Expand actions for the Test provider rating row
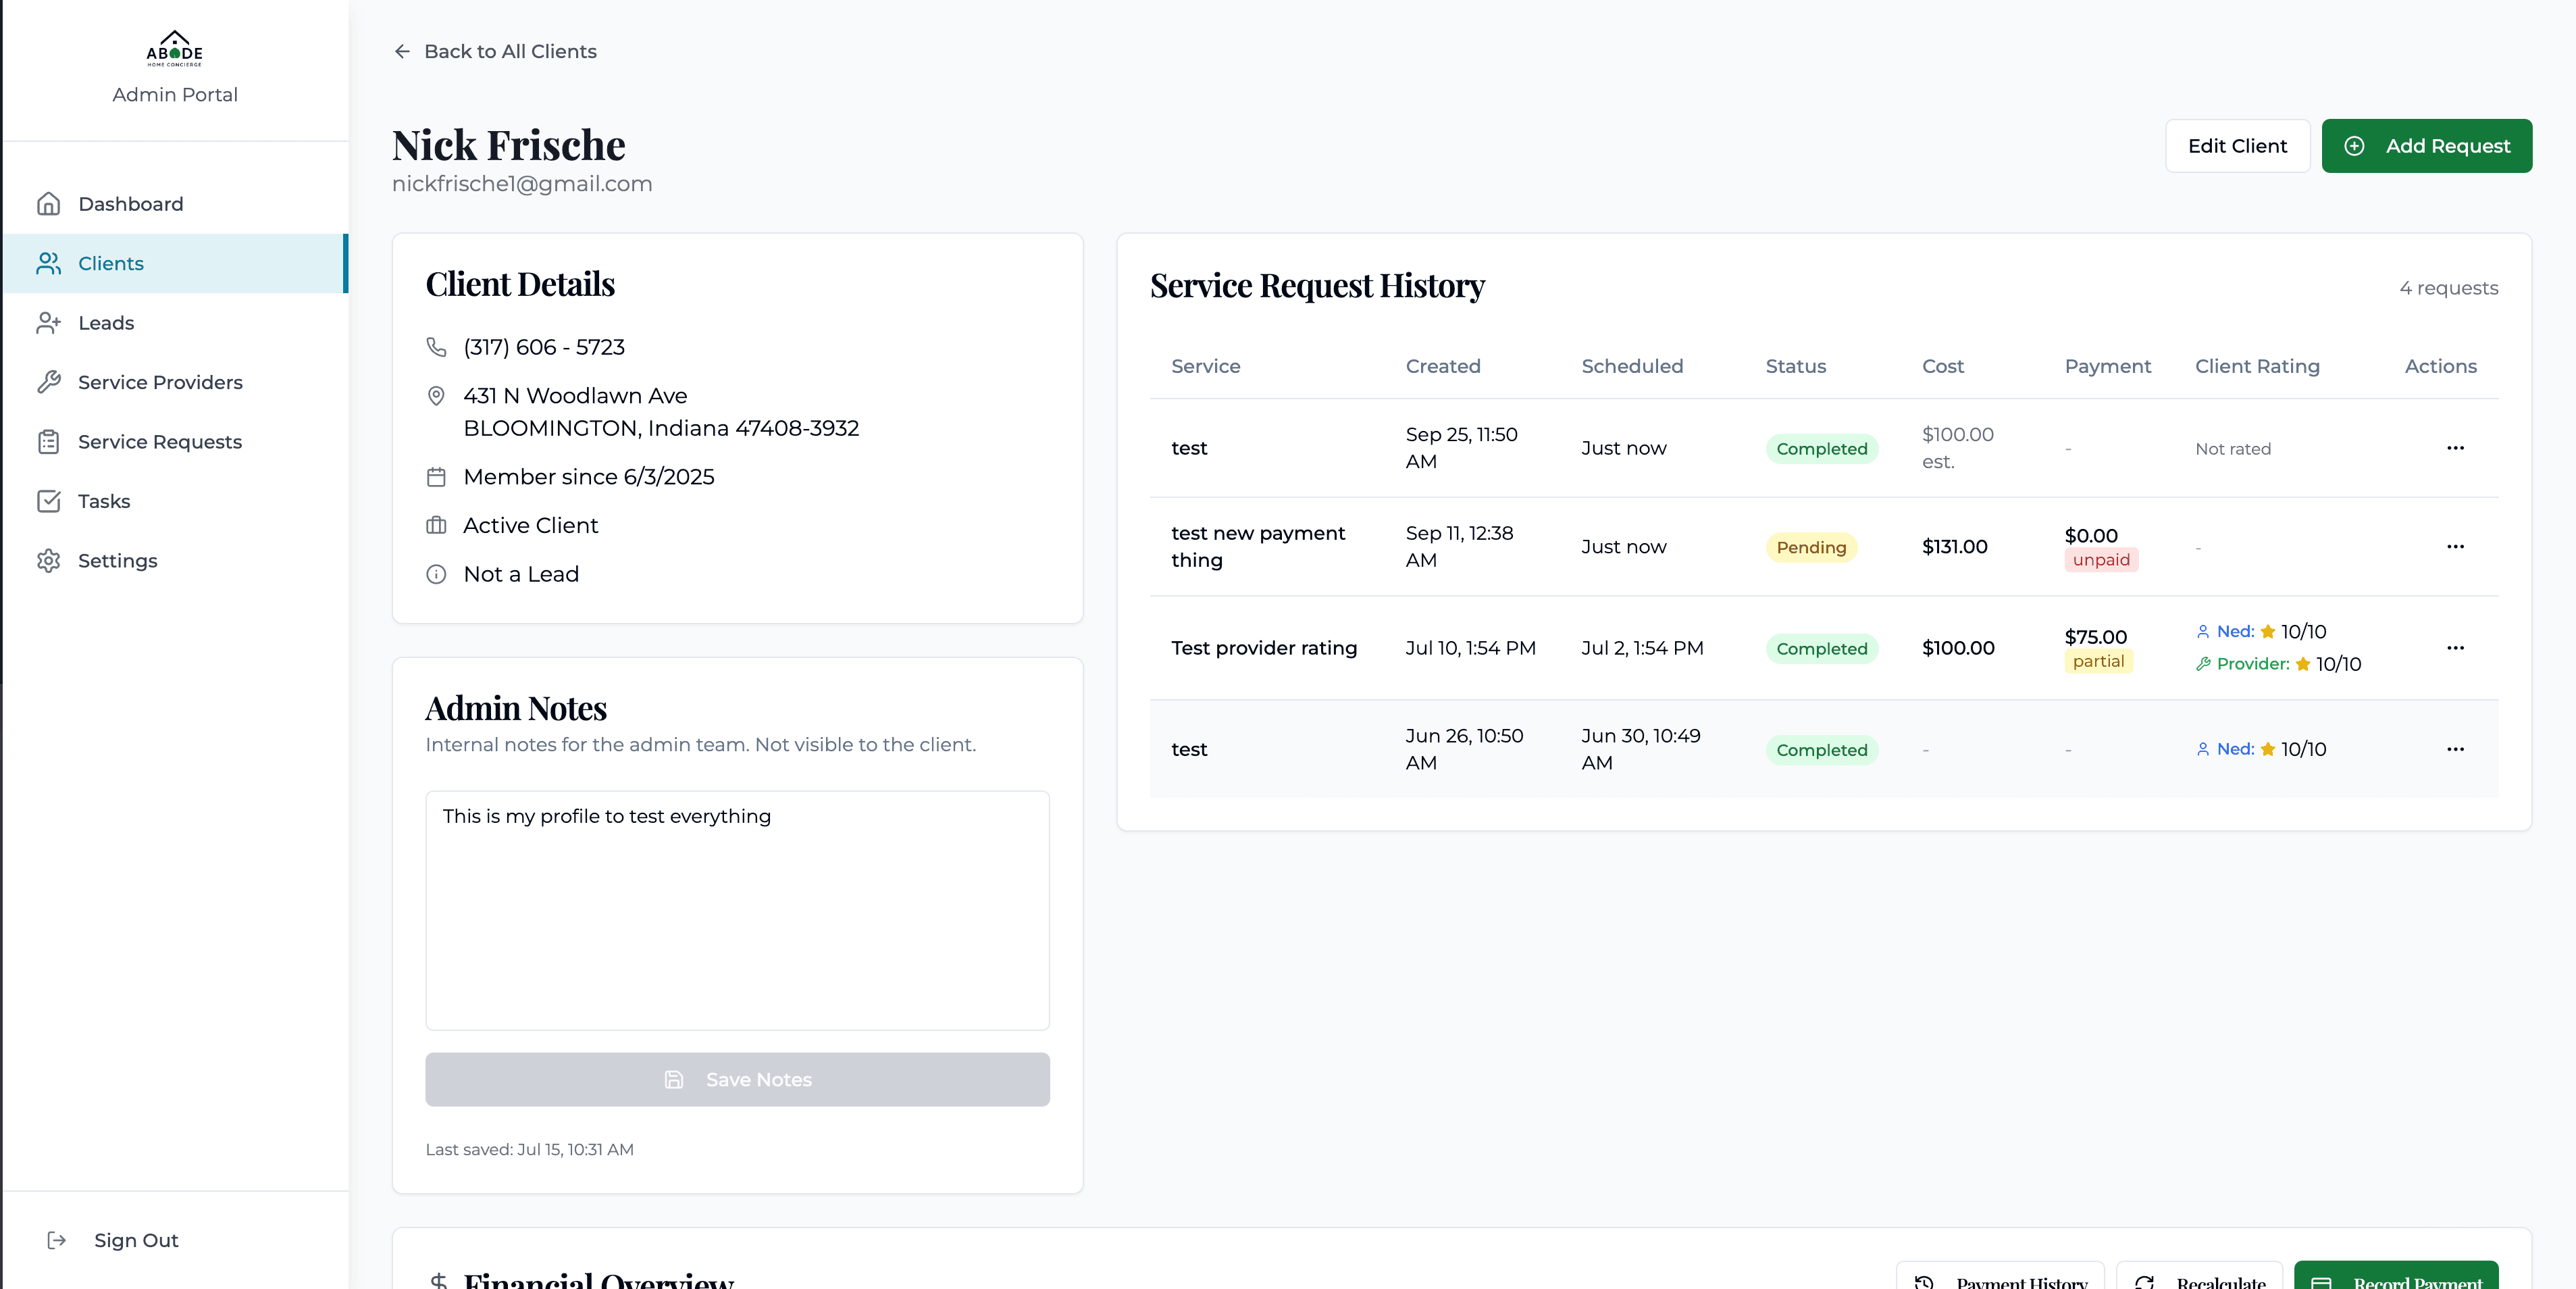Screen dimensions: 2576x1289 [2457, 648]
